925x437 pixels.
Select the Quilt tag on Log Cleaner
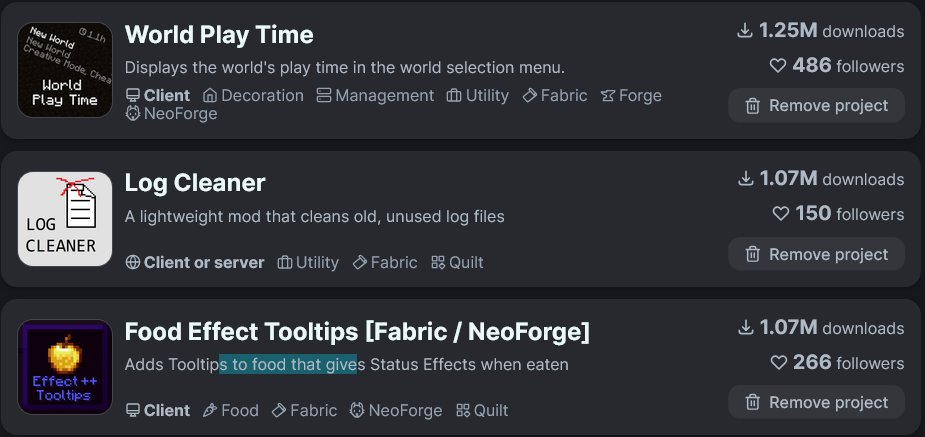click(x=457, y=262)
